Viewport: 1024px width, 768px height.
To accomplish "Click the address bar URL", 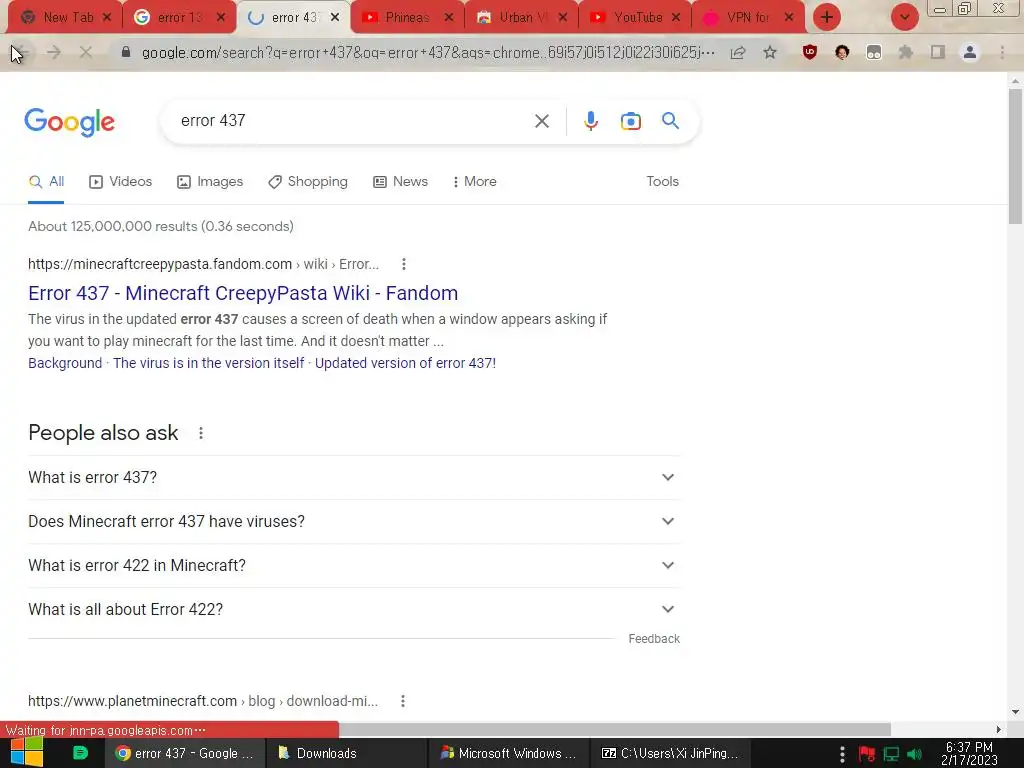I will point(428,53).
